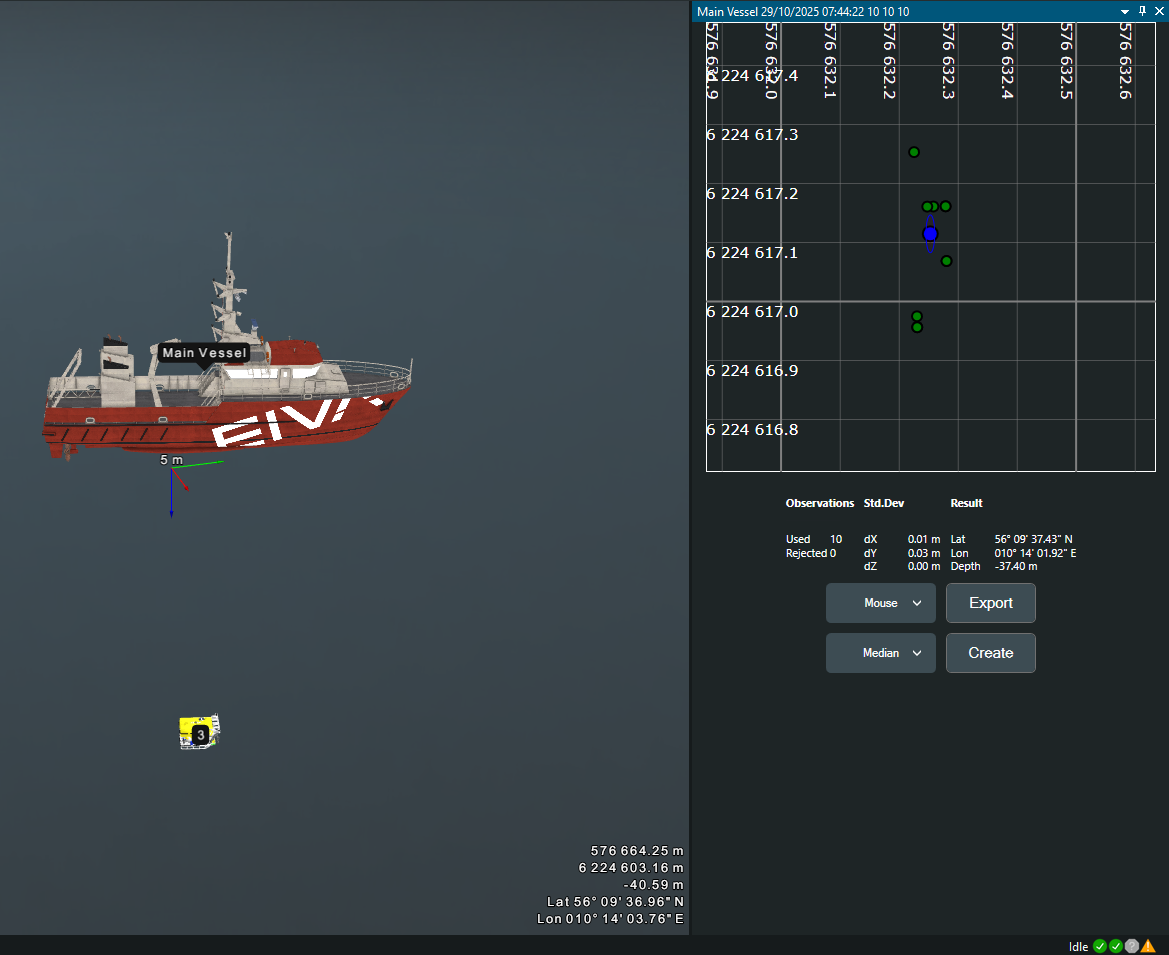The image size is (1169, 955).
Task: Select the topmost green observation point near 617.3
Action: click(914, 152)
